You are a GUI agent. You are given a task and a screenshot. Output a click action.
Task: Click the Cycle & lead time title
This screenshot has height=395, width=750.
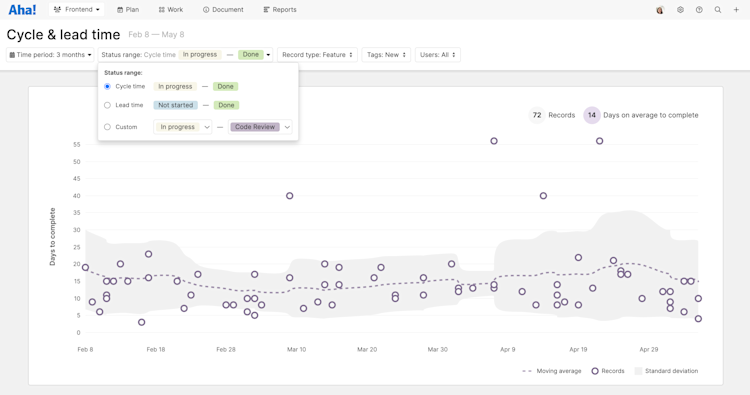pyautogui.click(x=63, y=35)
